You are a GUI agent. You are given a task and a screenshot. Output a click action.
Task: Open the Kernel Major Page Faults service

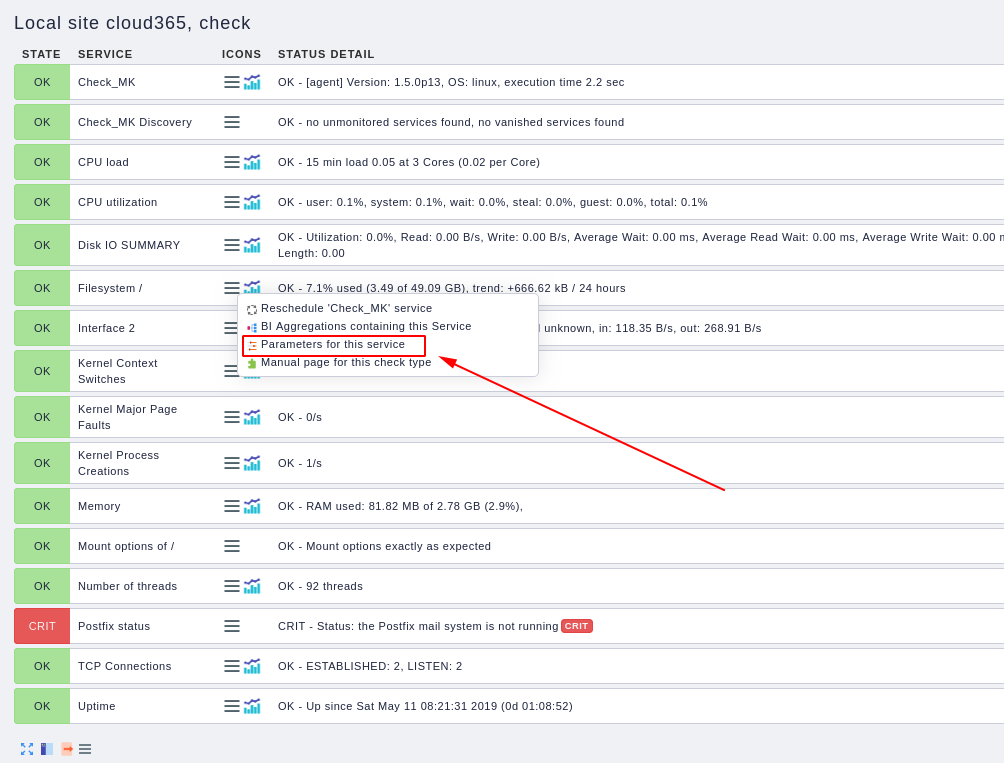[127, 417]
